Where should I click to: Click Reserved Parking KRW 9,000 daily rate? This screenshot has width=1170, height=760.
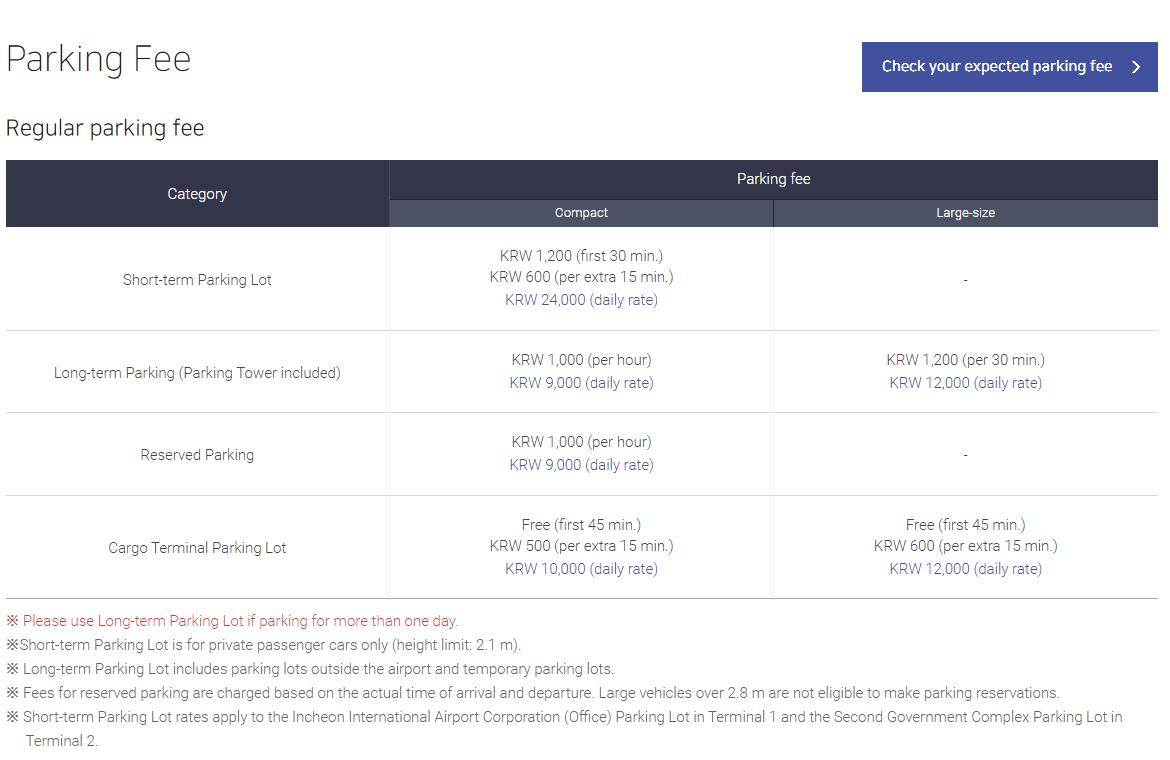[581, 465]
